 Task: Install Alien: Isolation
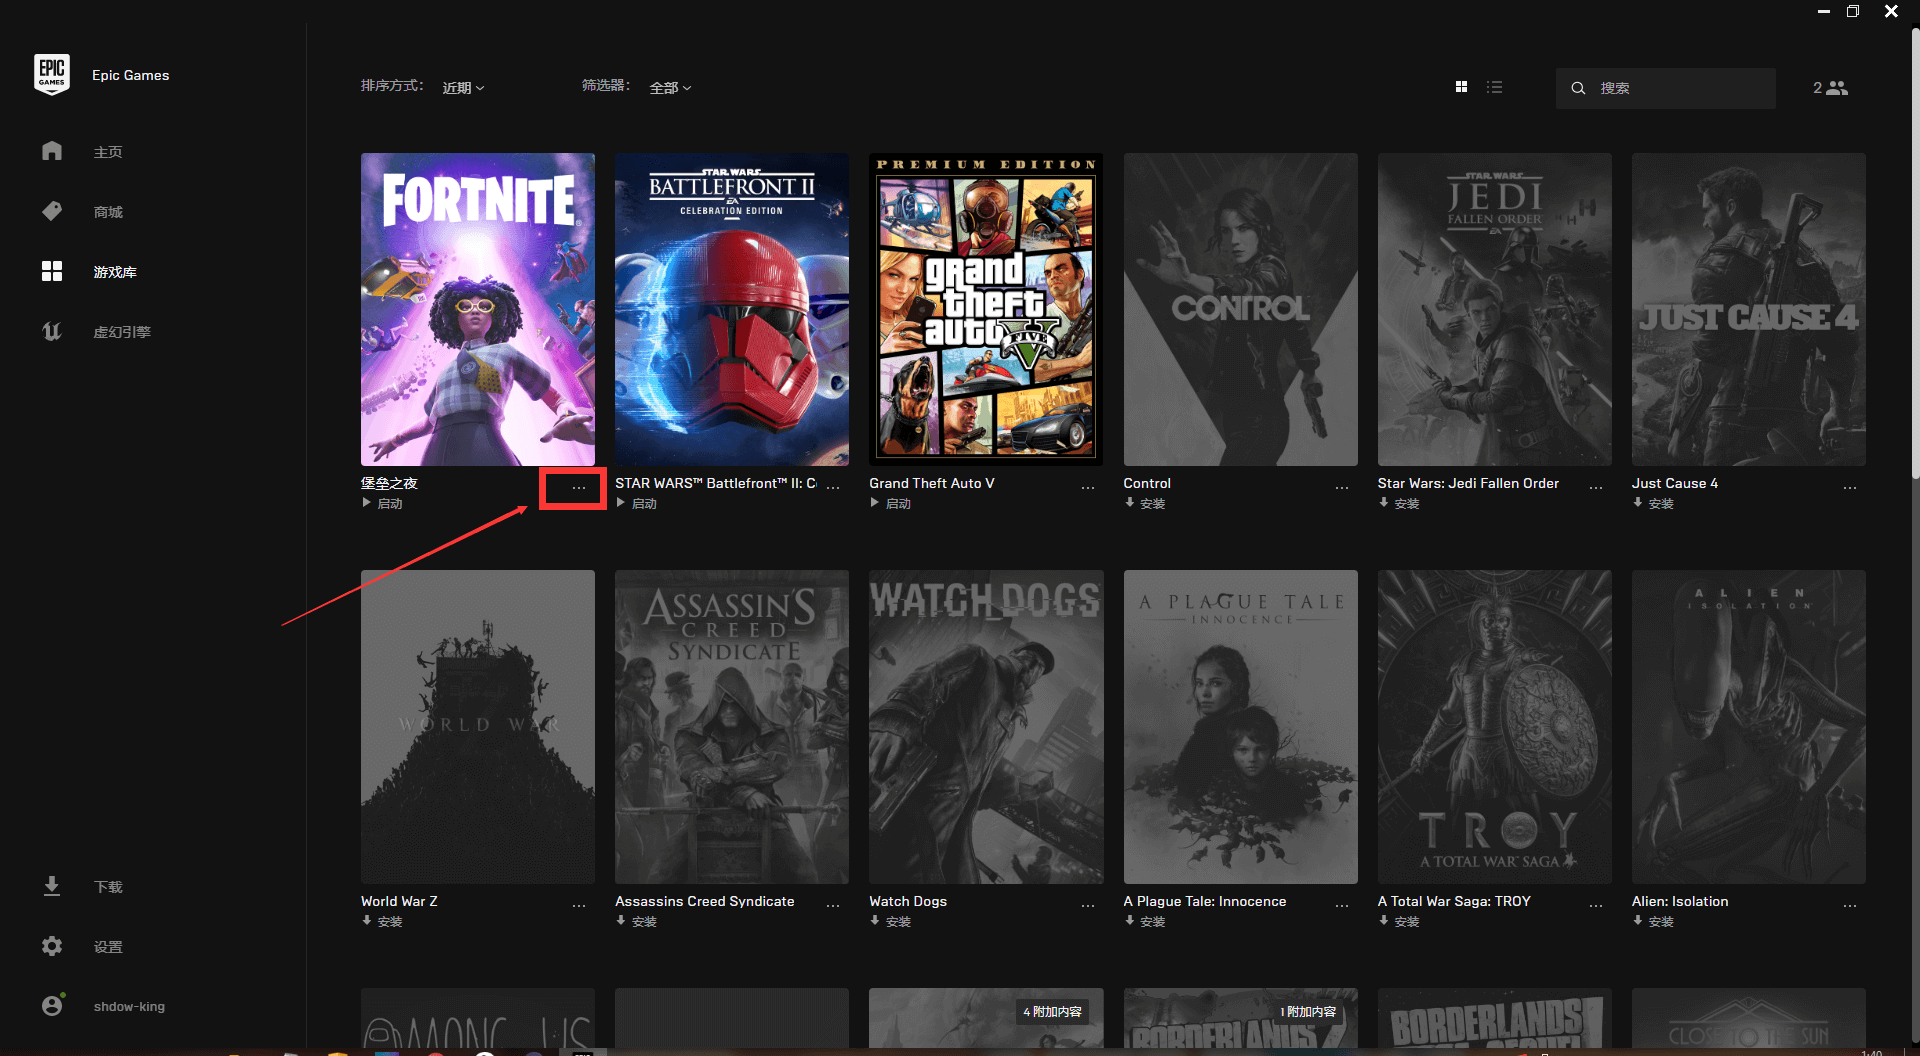(x=1653, y=922)
